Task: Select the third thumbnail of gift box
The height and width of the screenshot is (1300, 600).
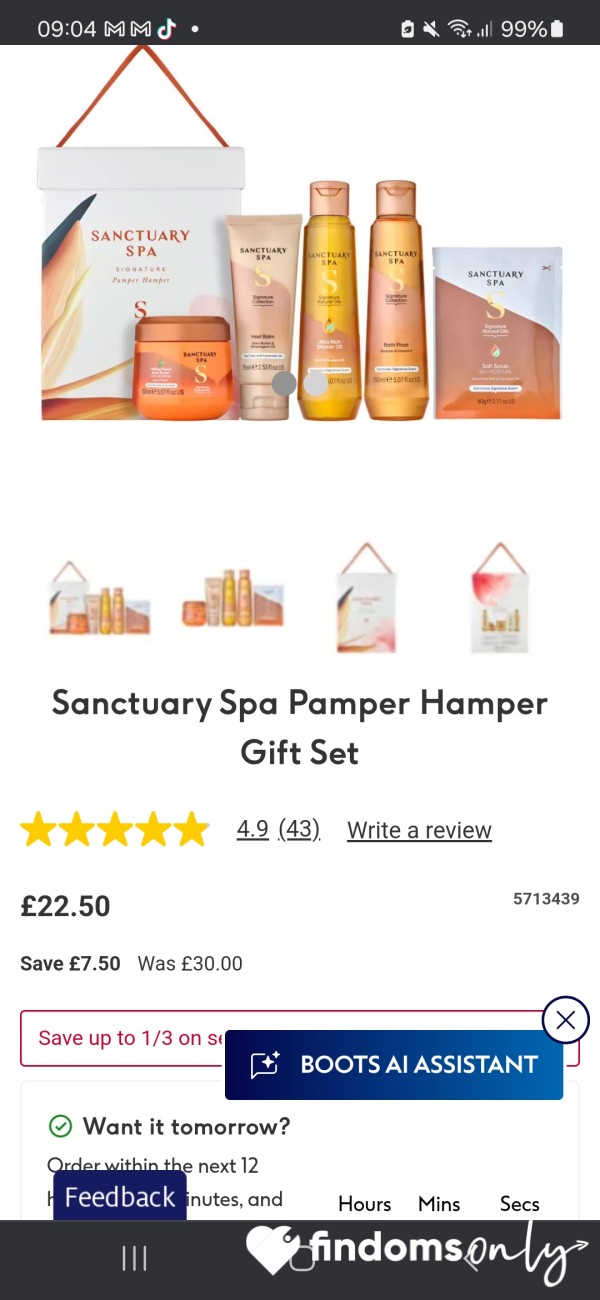Action: click(366, 598)
